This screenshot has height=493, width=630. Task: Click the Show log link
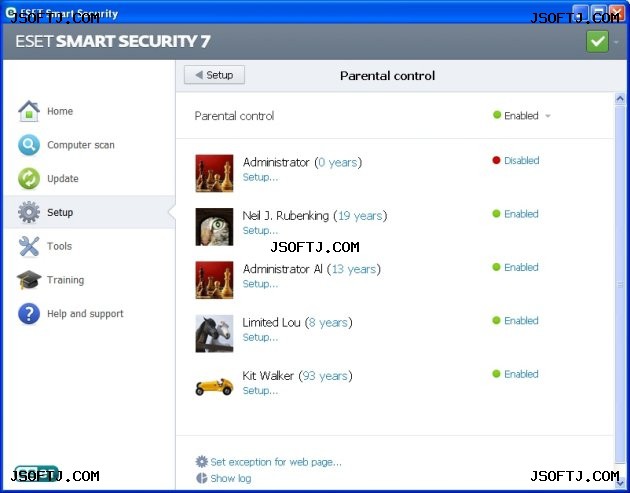(231, 479)
